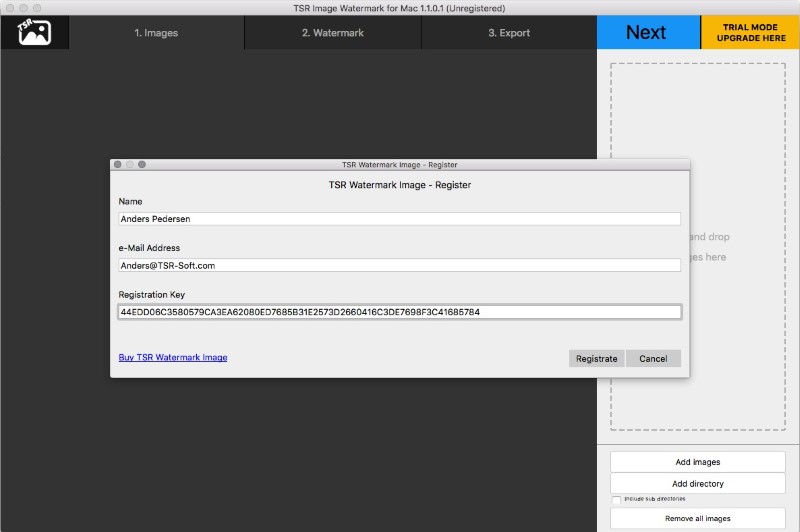Close the Register dialog window
Screen dimensions: 800x532
[x=118, y=164]
